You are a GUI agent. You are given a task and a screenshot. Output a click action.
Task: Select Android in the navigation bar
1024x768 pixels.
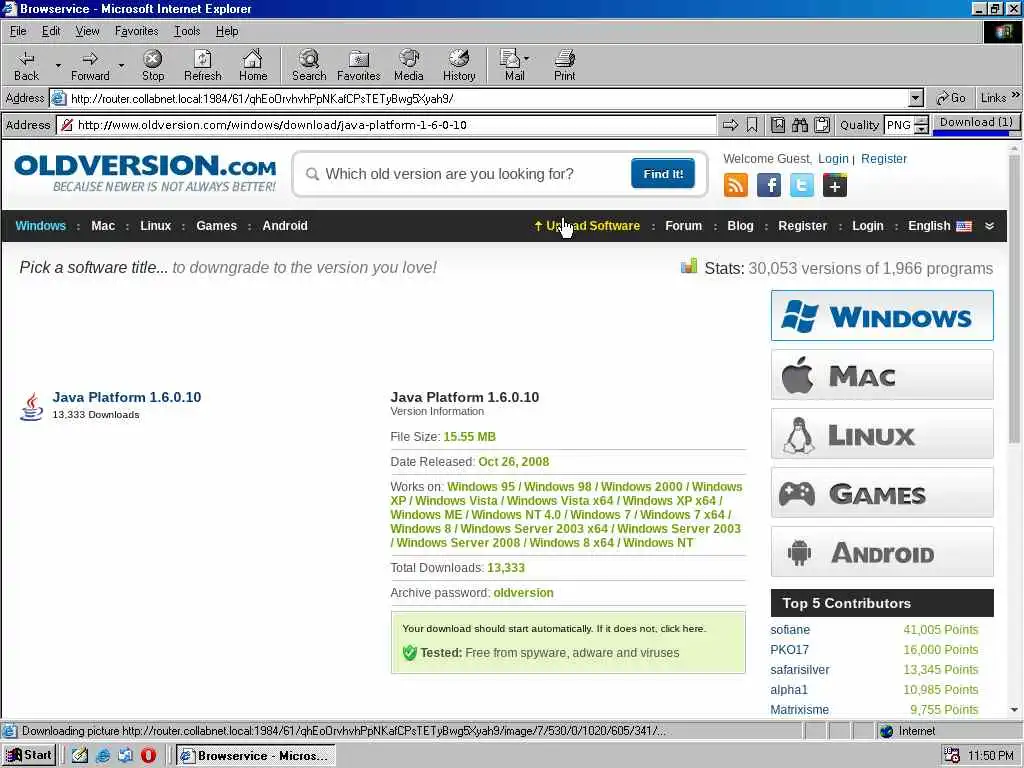(x=285, y=226)
